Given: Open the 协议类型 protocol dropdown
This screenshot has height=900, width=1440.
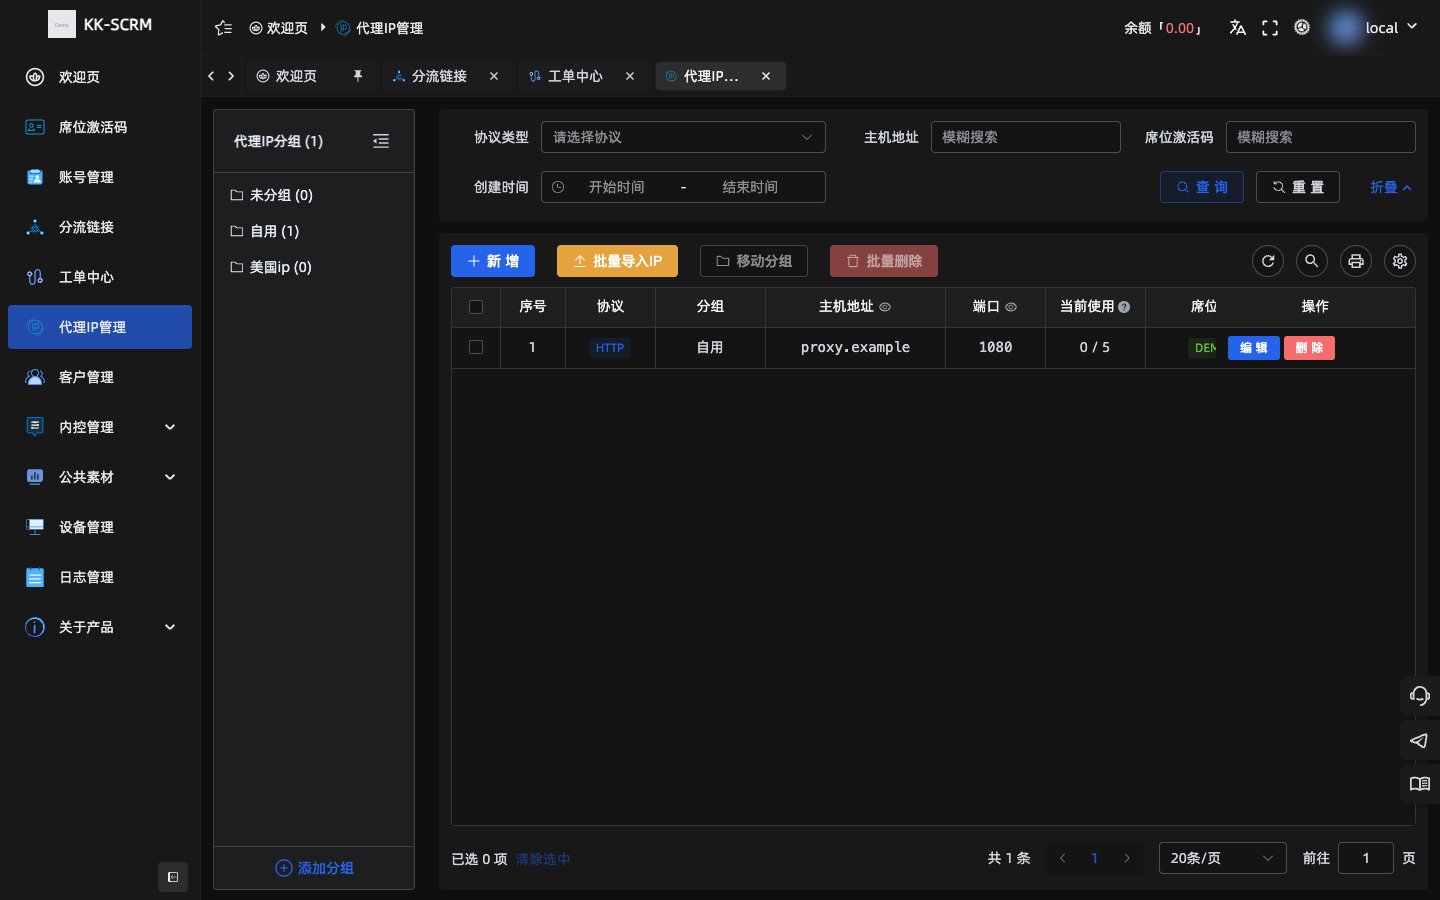Looking at the screenshot, I should click(683, 137).
